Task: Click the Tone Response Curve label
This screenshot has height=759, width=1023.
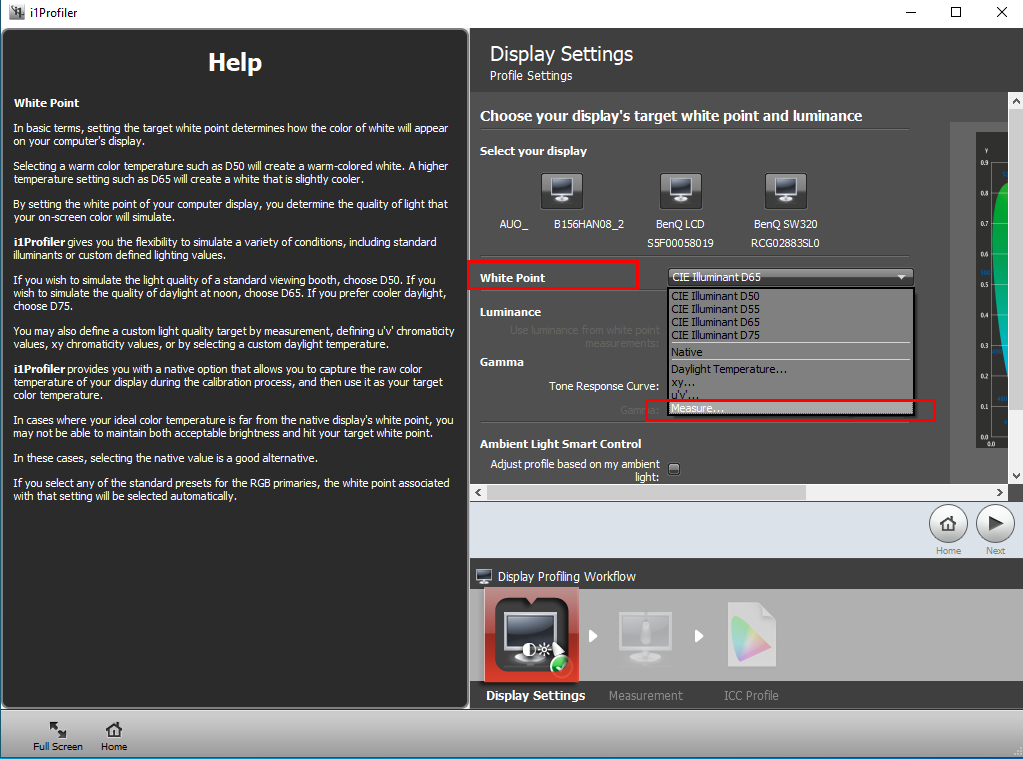Action: pyautogui.click(x=604, y=386)
